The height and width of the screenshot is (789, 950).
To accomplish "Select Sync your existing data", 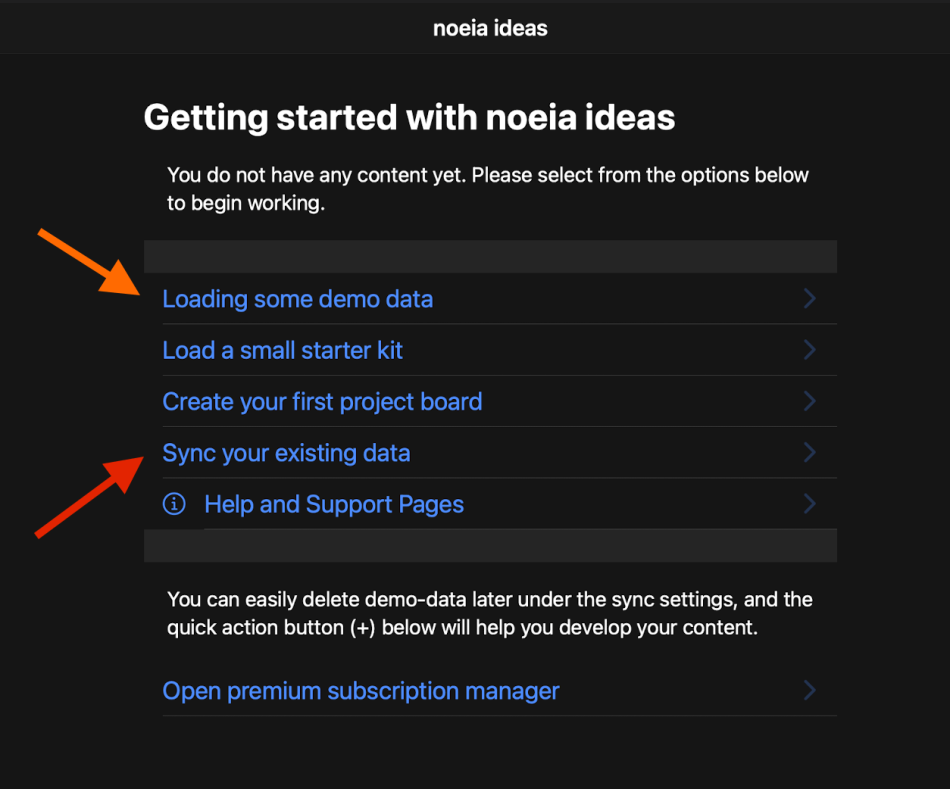I will pos(286,453).
